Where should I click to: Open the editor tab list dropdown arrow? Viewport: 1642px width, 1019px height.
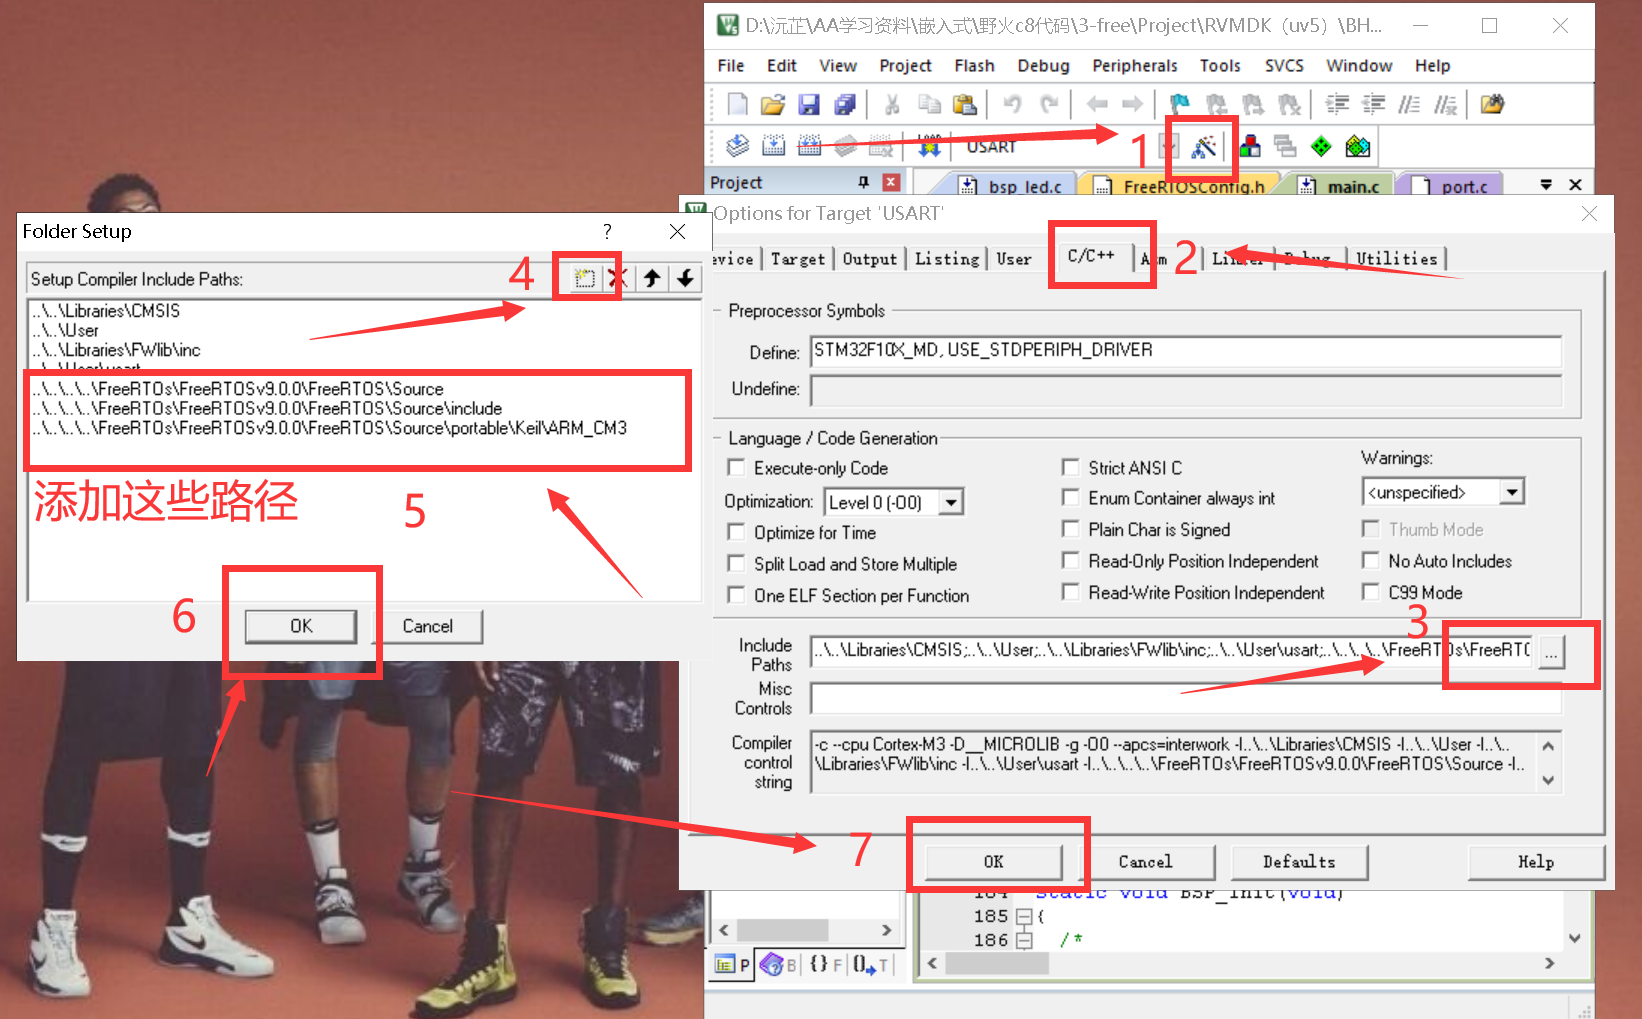pyautogui.click(x=1546, y=184)
